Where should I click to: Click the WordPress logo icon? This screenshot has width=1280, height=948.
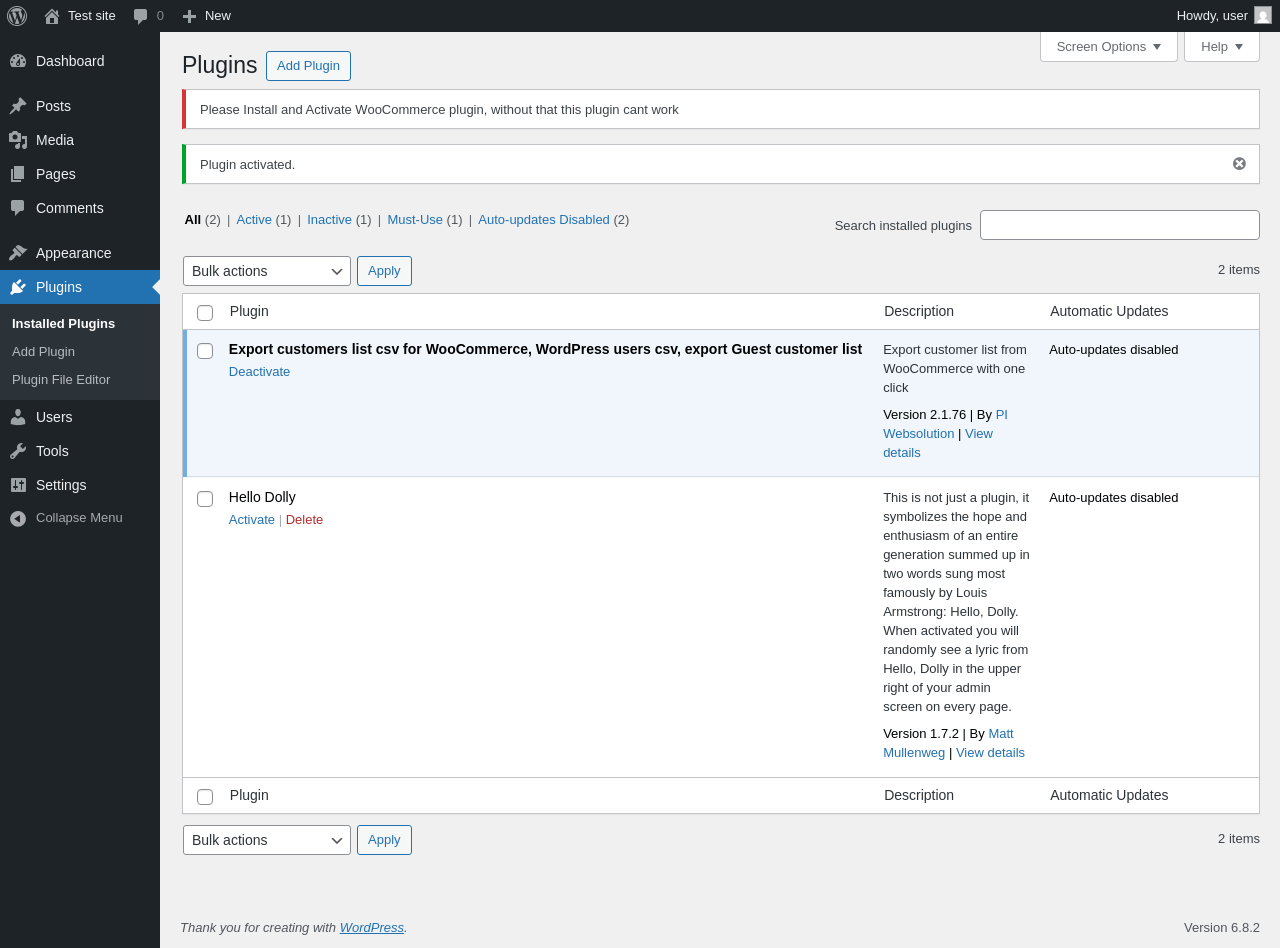(x=17, y=16)
